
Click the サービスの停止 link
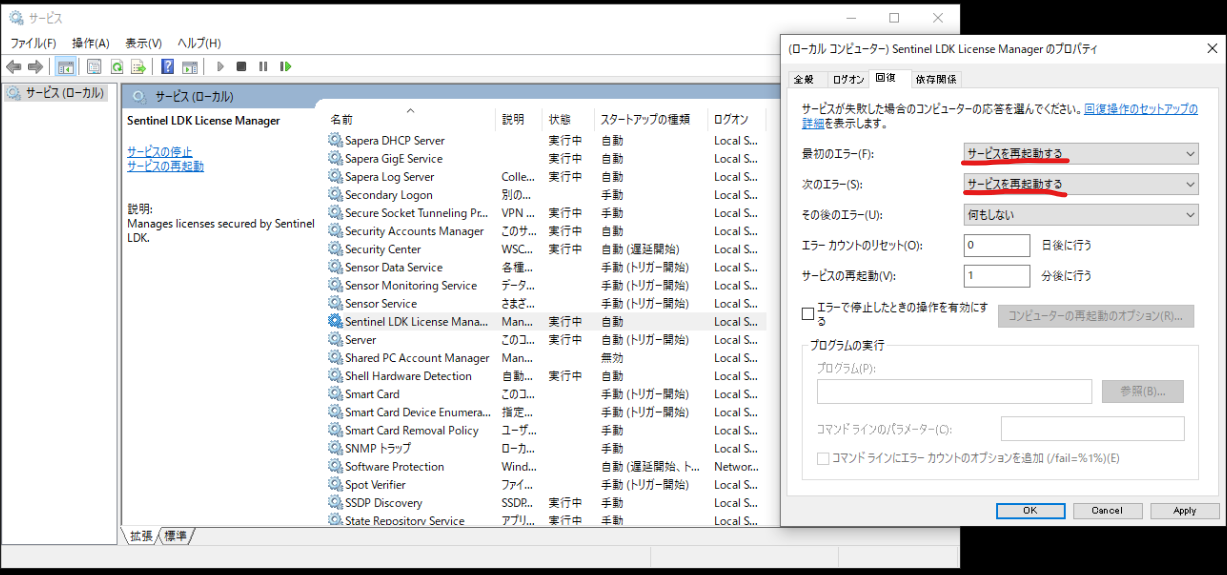160,152
